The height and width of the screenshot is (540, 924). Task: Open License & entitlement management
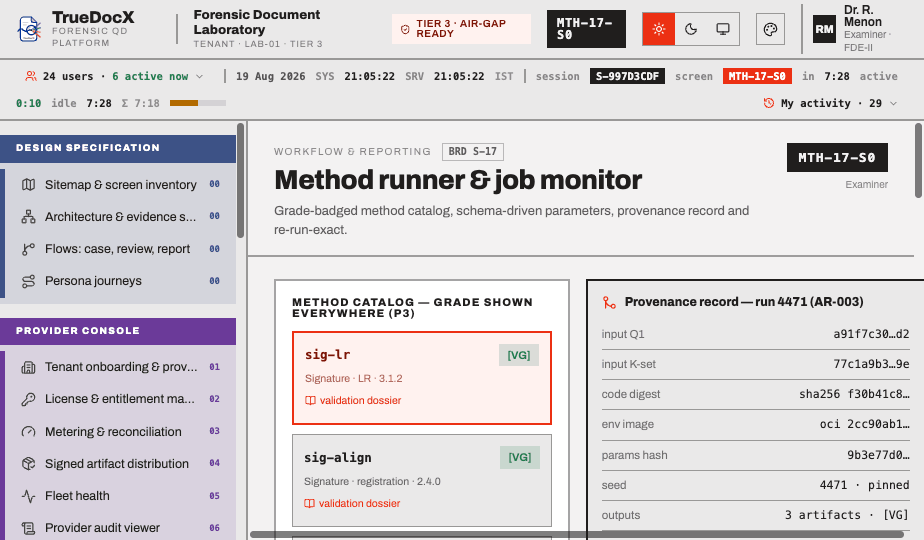pyautogui.click(x=120, y=399)
